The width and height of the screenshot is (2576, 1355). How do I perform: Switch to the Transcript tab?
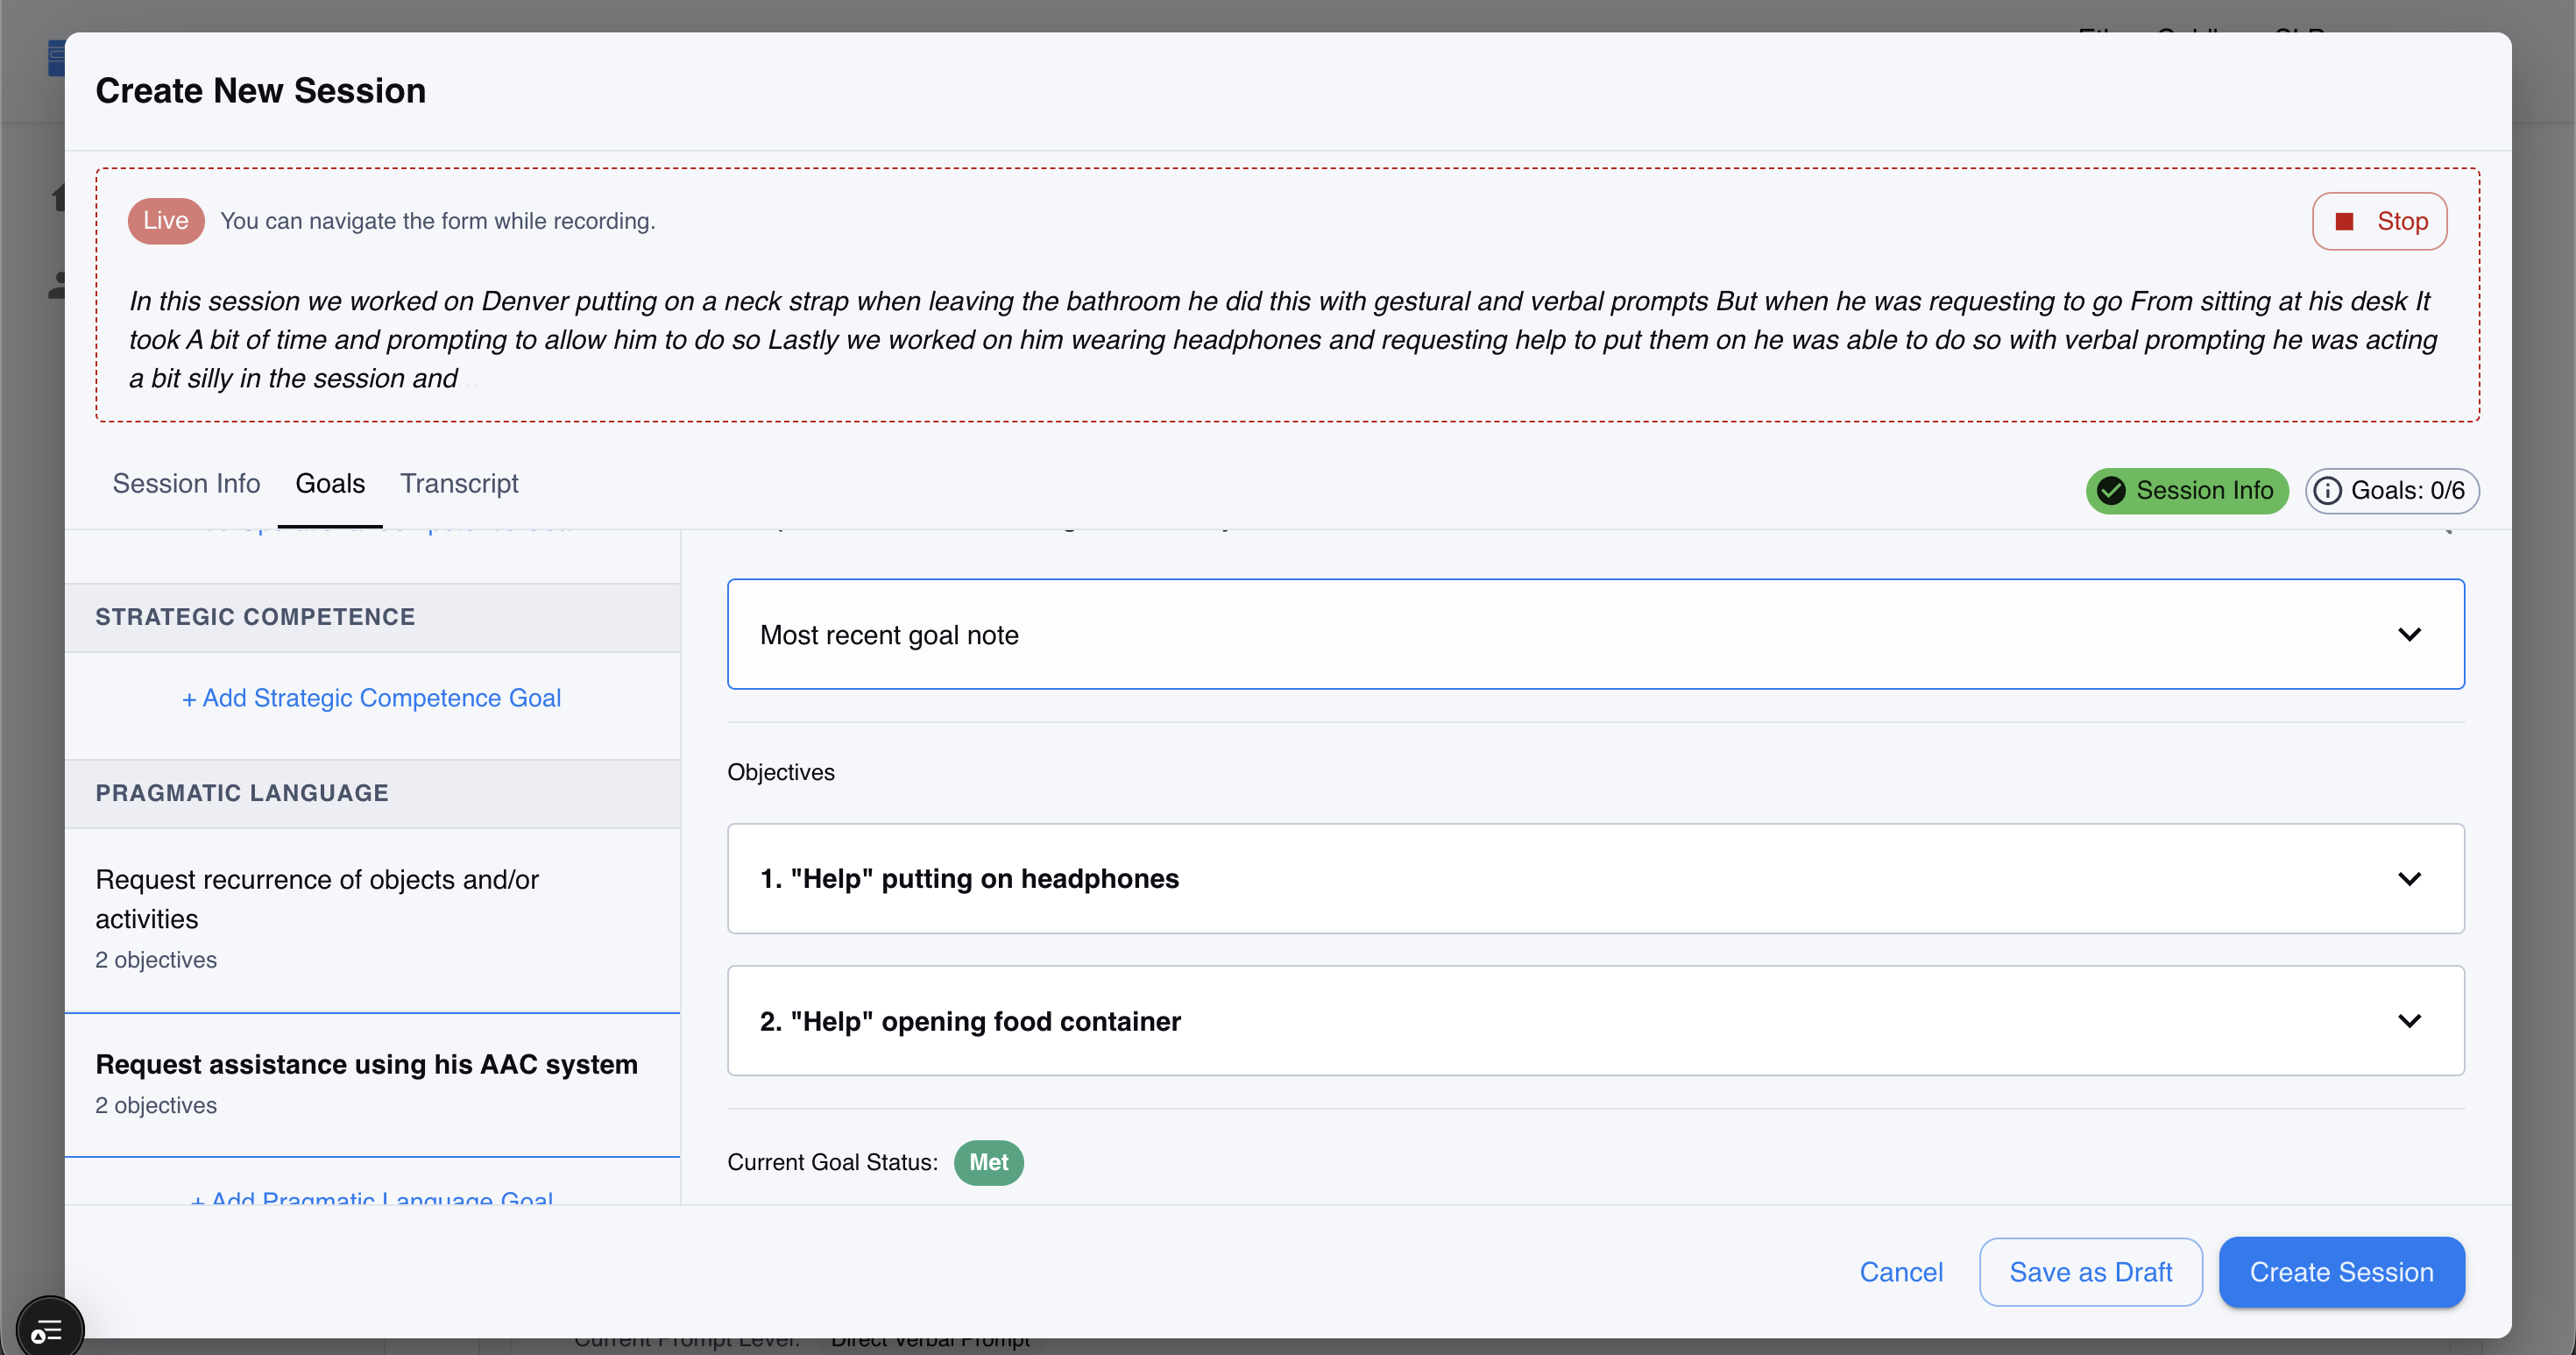[x=459, y=484]
